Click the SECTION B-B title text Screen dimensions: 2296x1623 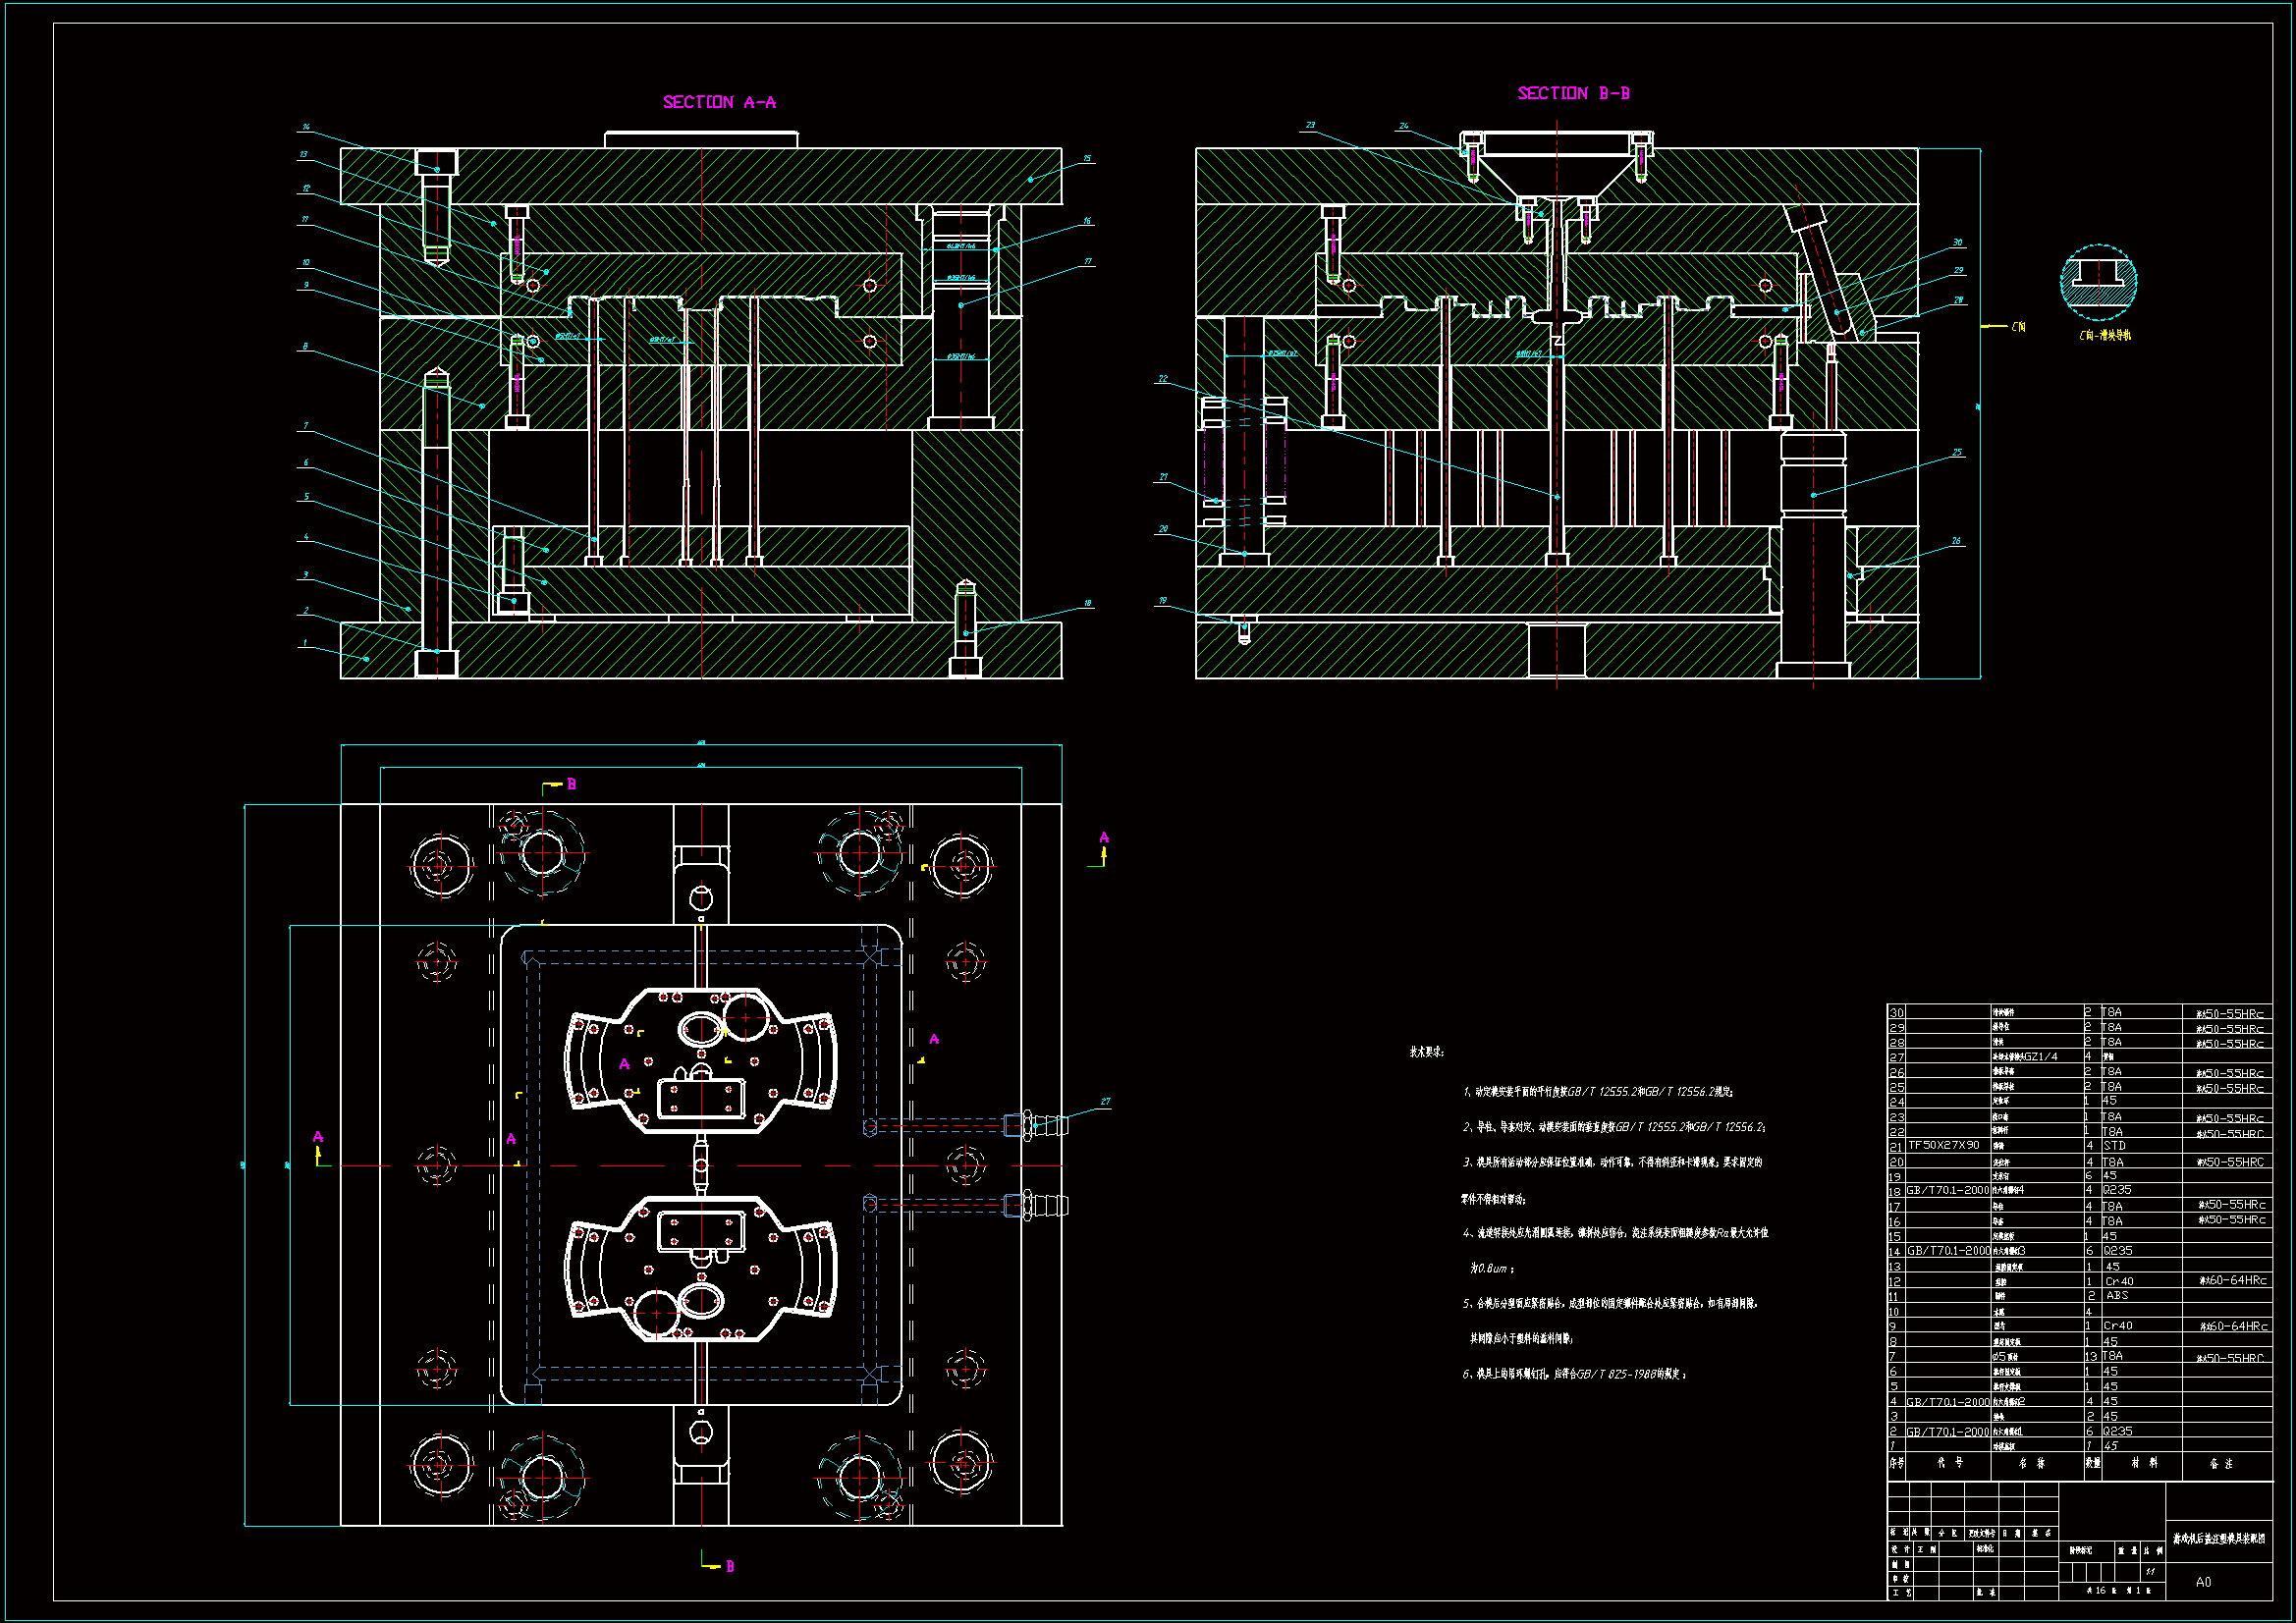click(x=1573, y=93)
